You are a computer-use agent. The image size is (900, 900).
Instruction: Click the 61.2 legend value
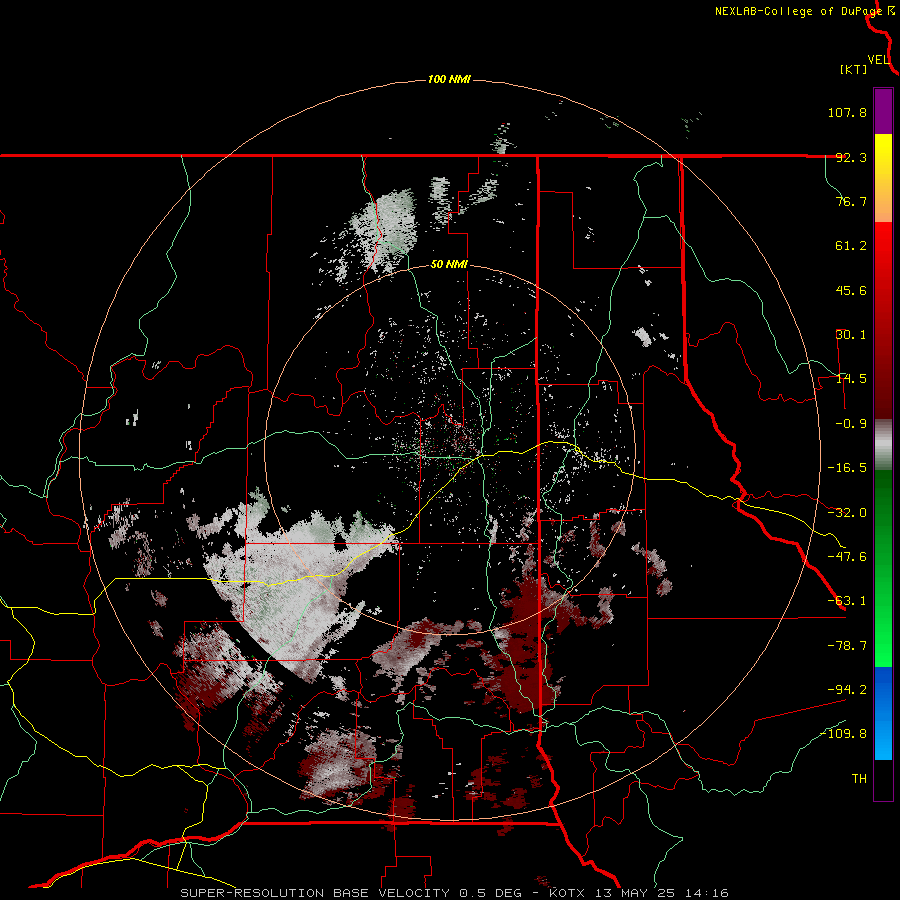pos(851,246)
